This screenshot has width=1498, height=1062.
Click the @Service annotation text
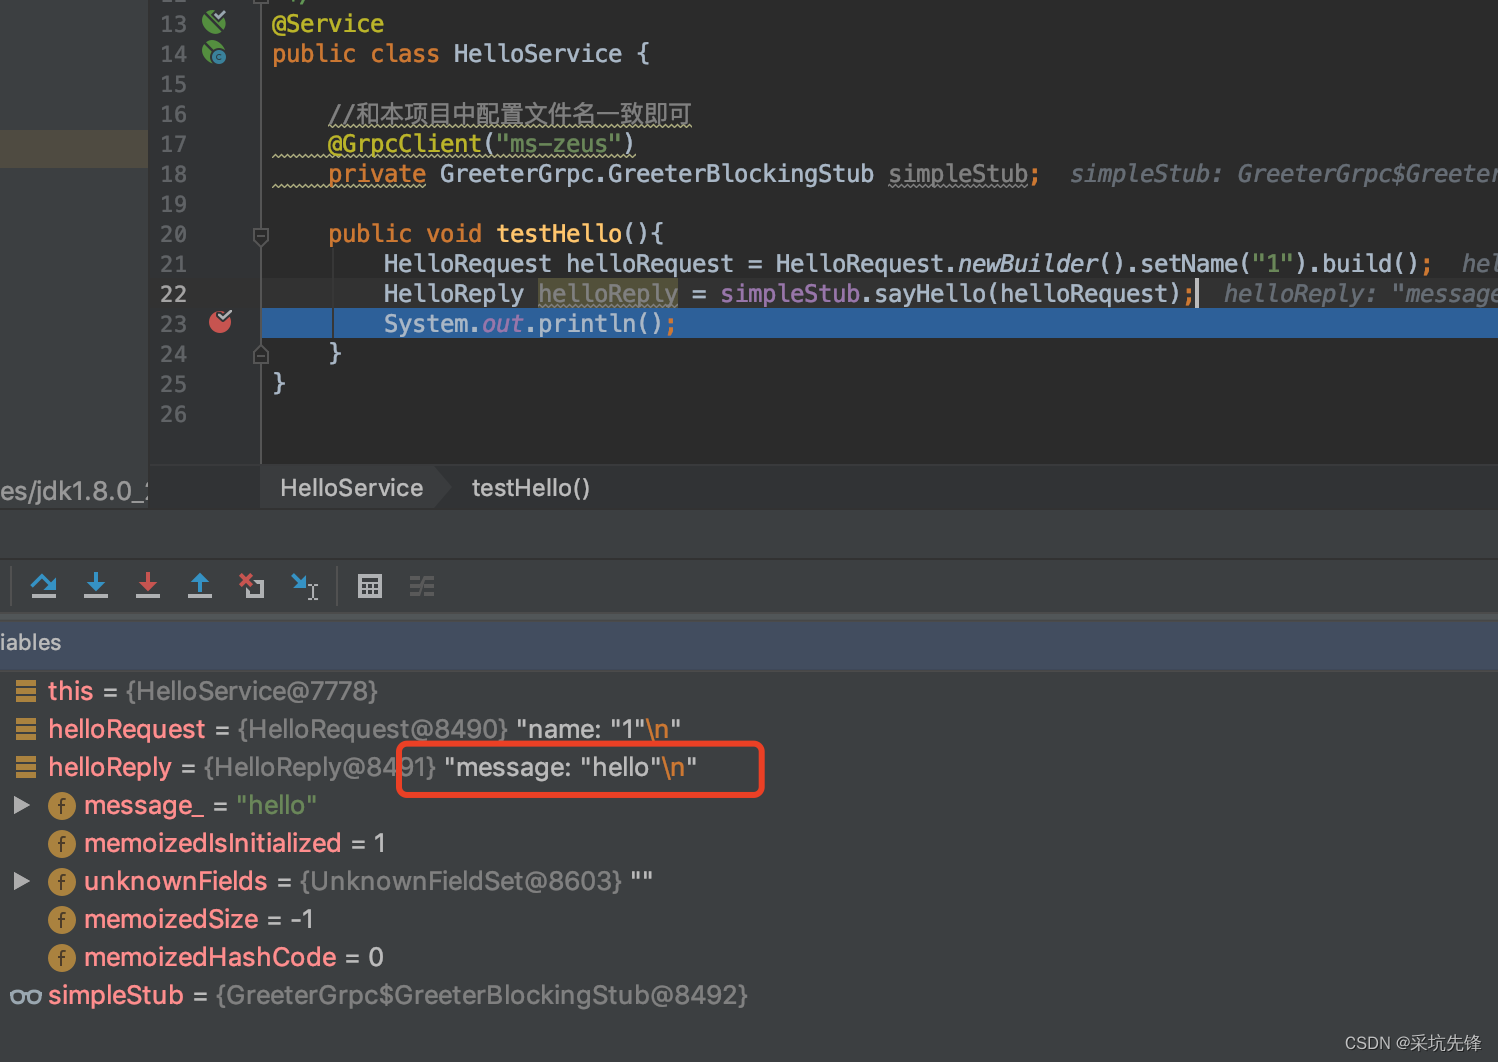click(328, 24)
